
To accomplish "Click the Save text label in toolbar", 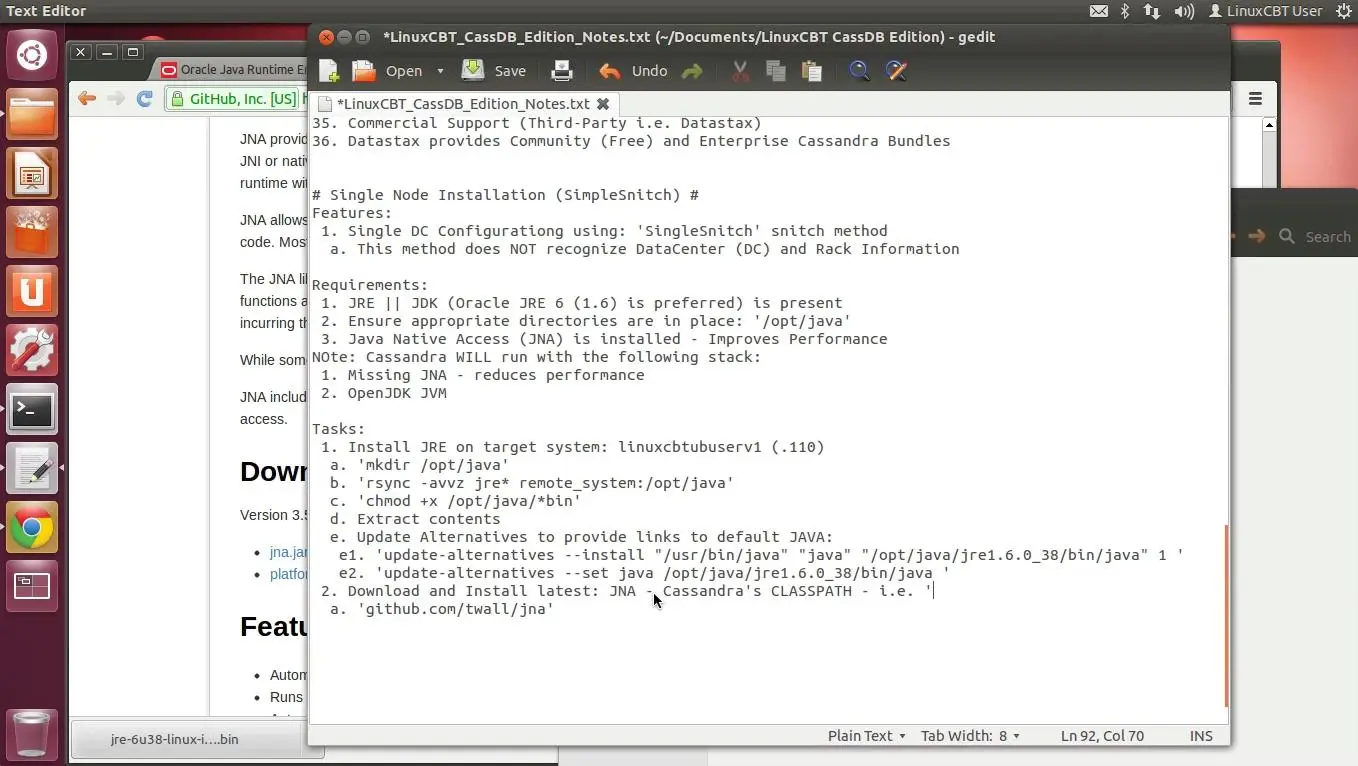I will [510, 71].
